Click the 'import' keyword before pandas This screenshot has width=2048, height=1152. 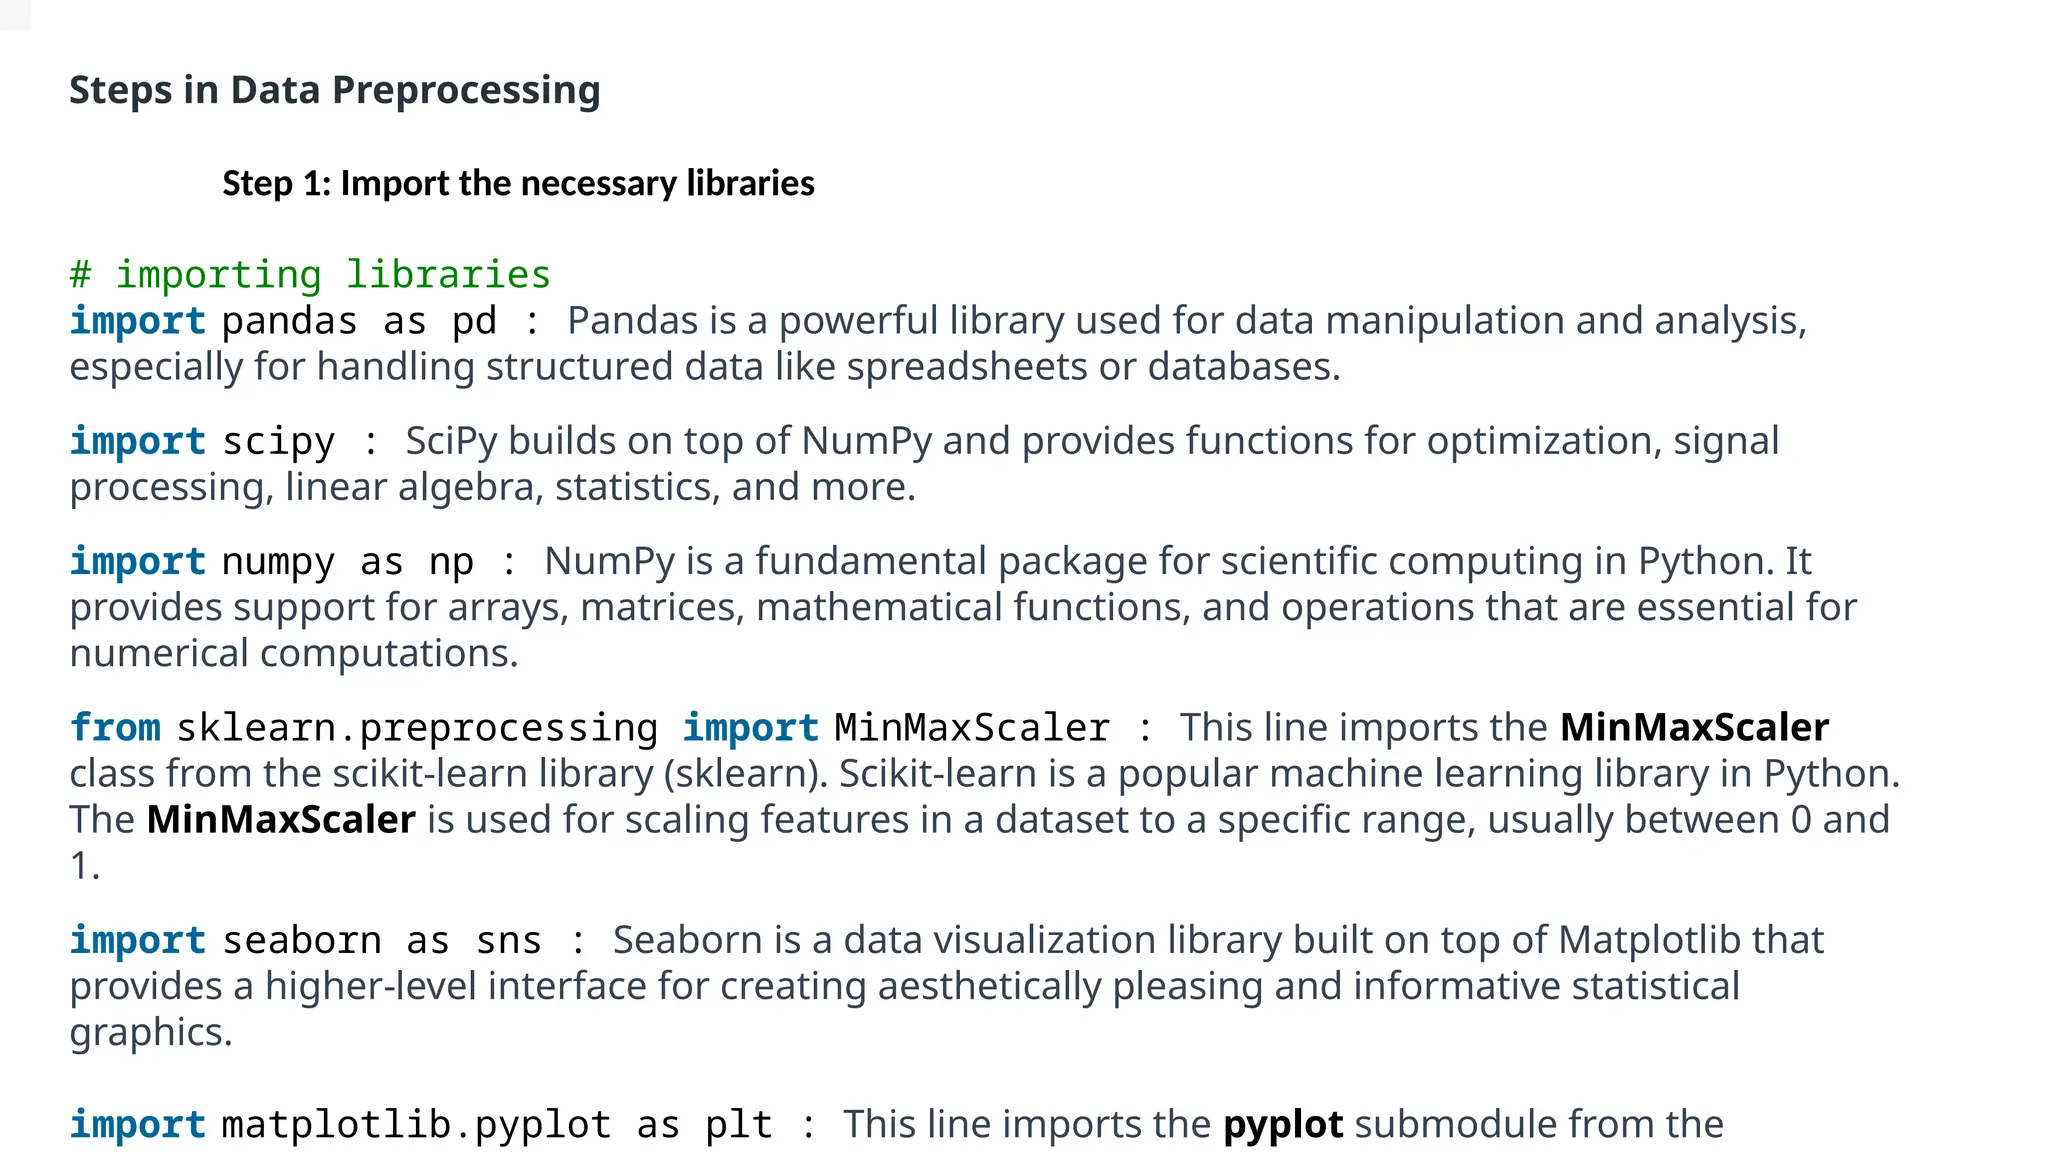point(137,321)
